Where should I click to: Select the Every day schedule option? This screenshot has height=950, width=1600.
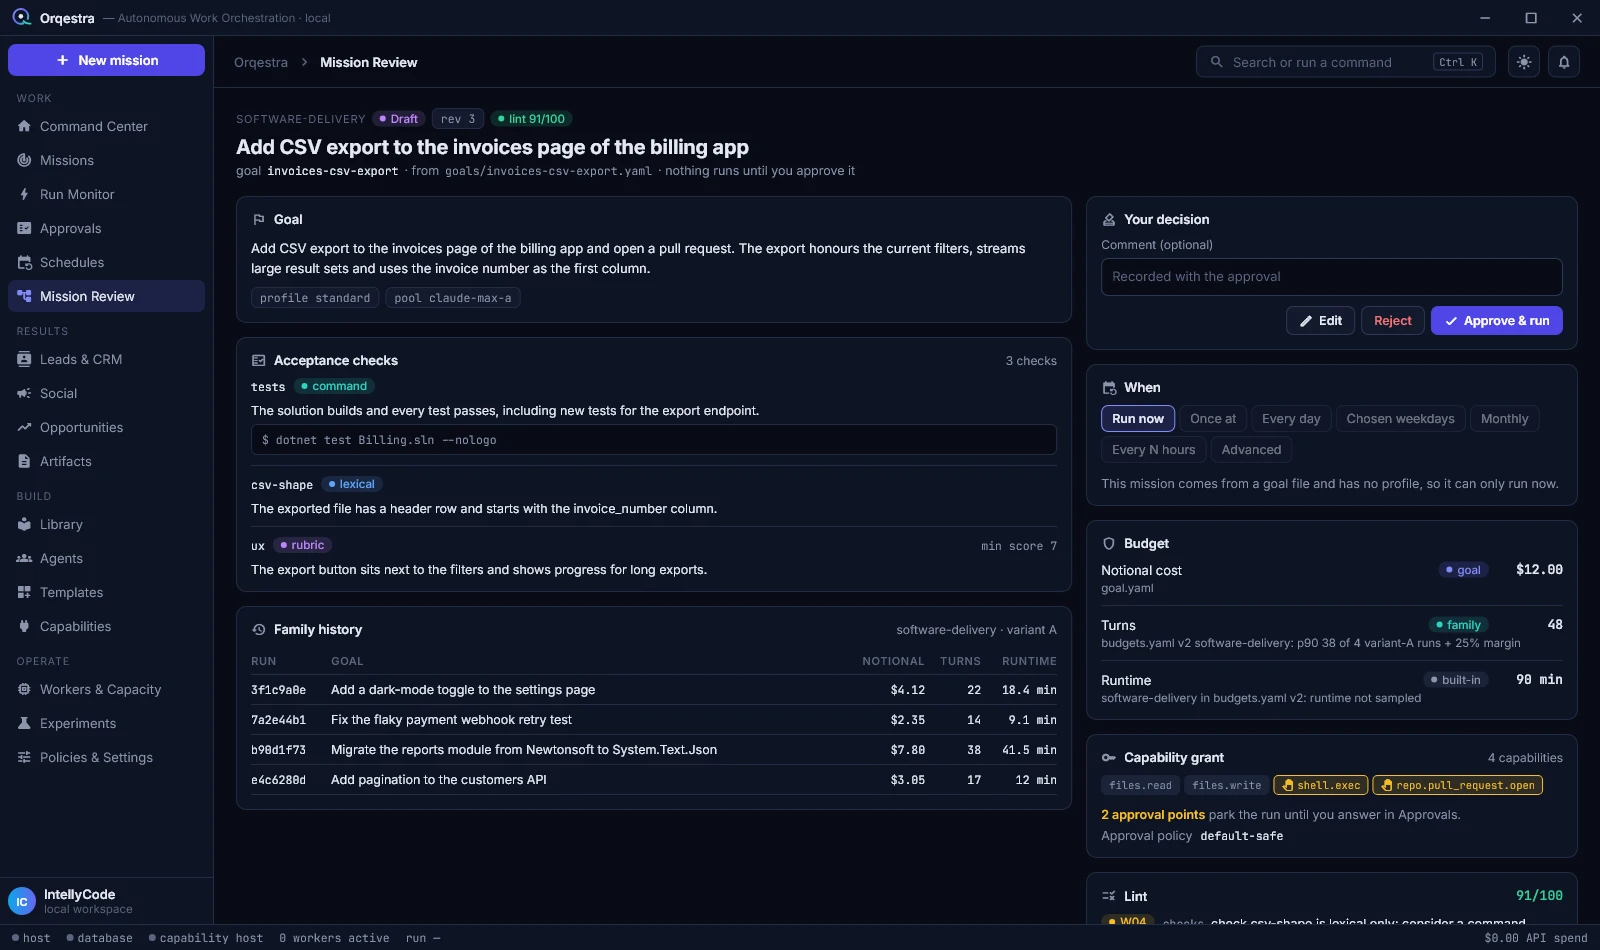[1291, 419]
